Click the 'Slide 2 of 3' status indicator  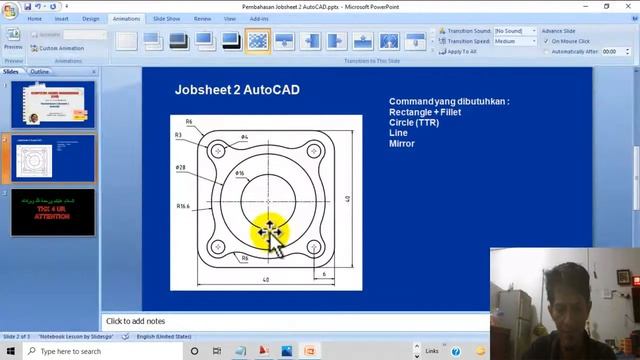[16, 337]
